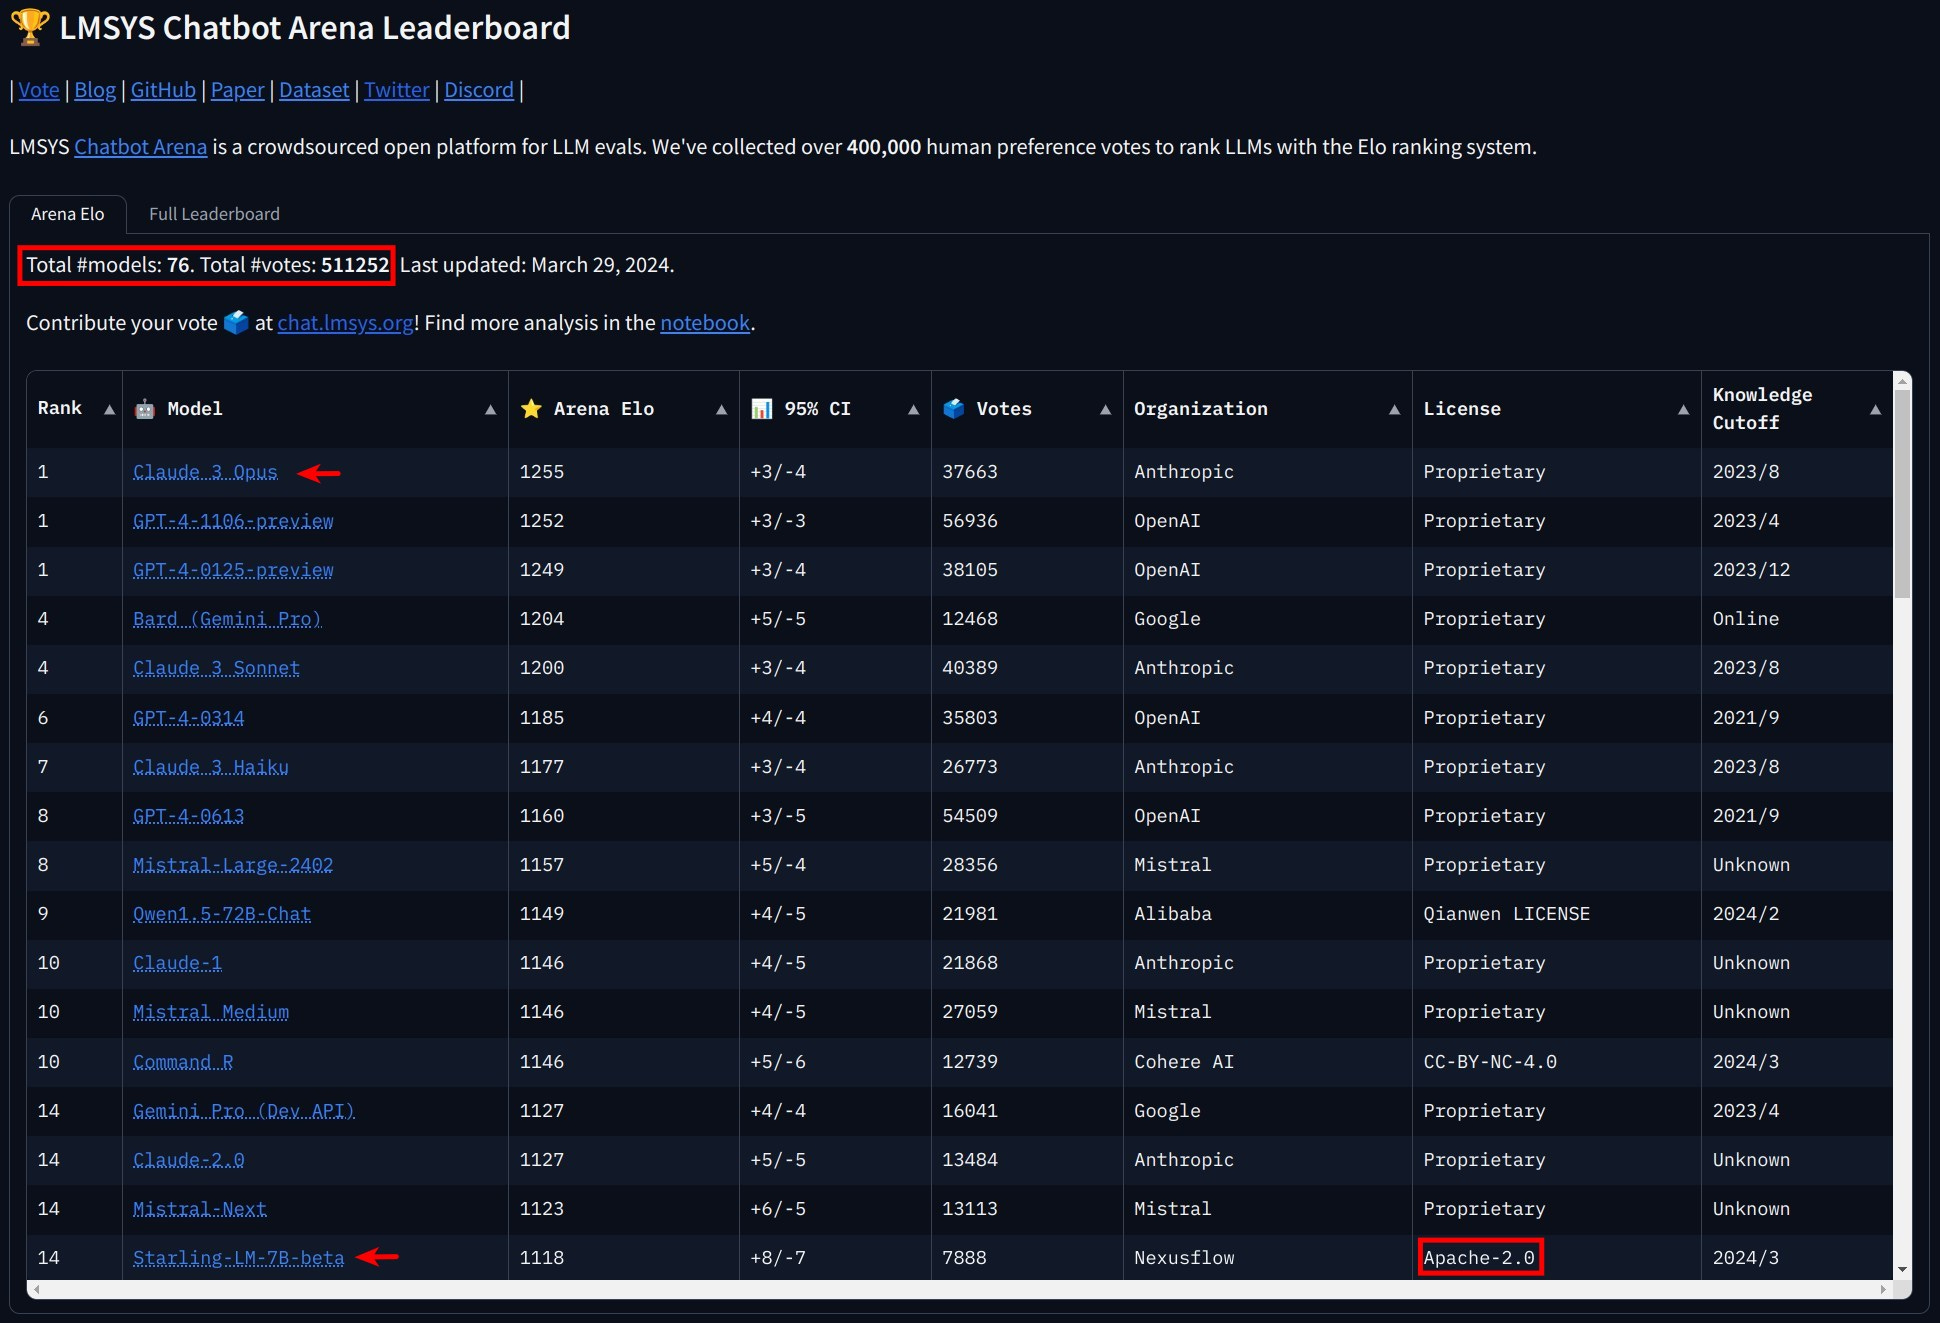
Task: Sort table by License column arrow
Action: (1683, 410)
